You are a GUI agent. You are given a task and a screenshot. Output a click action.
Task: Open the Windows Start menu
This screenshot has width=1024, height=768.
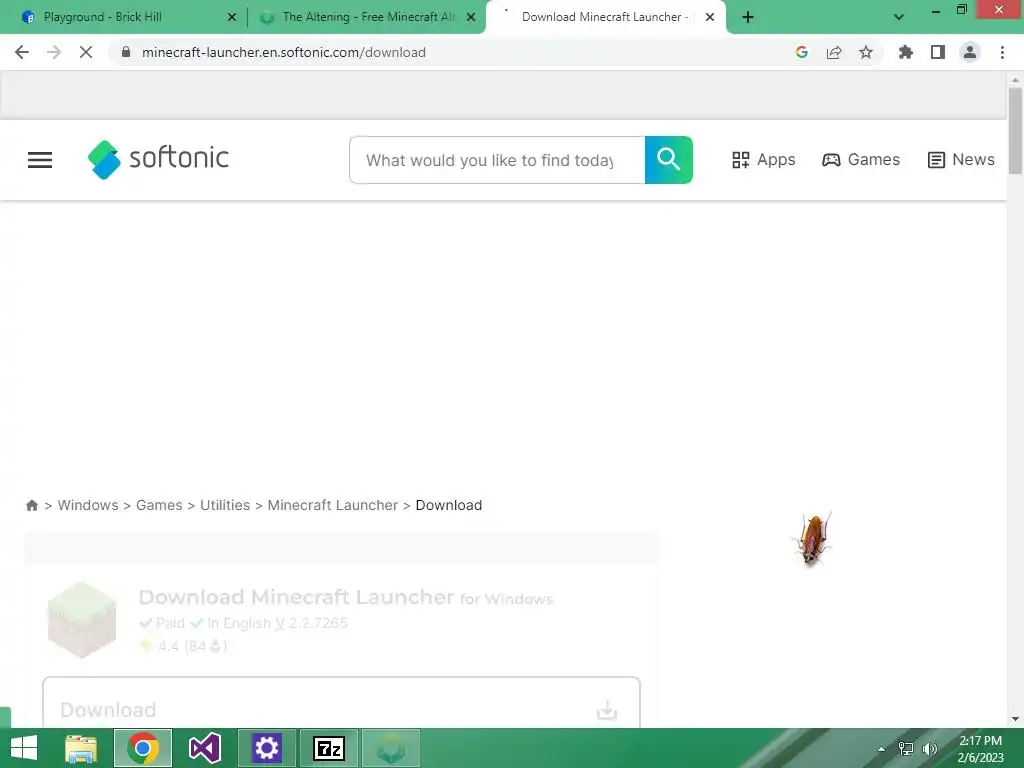coord(24,748)
